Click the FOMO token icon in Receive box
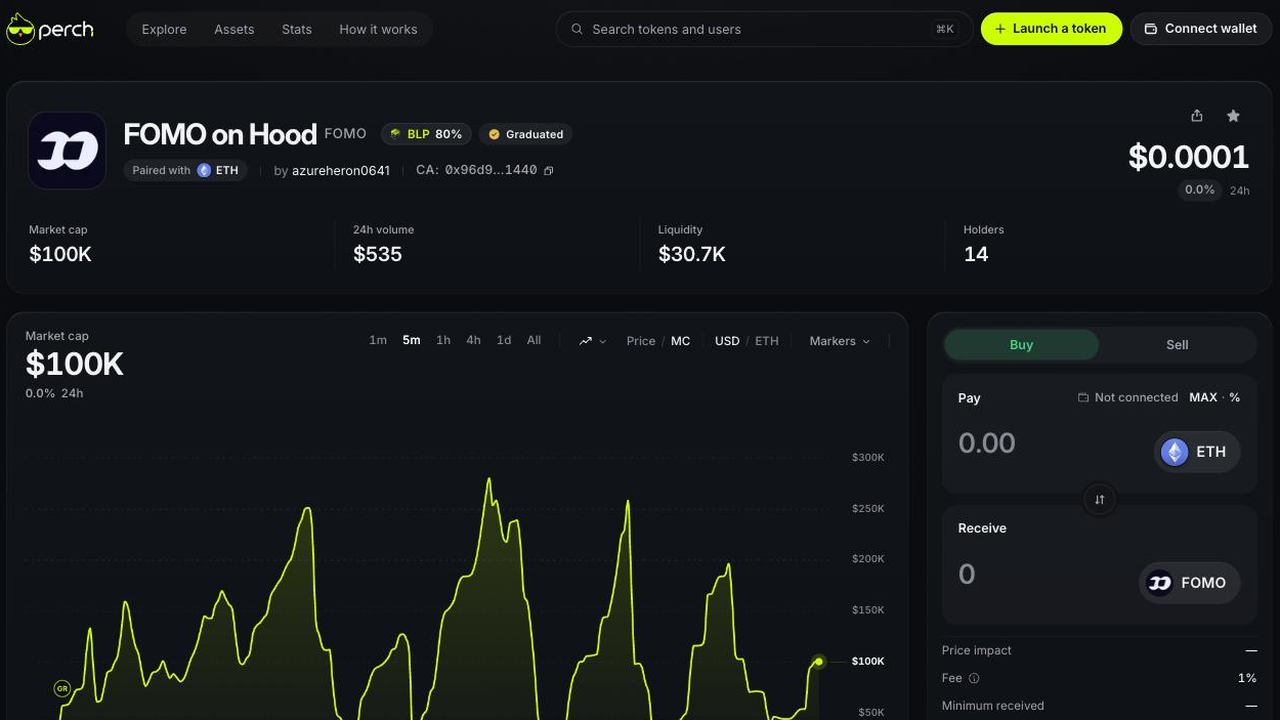The image size is (1280, 720). click(x=1160, y=583)
